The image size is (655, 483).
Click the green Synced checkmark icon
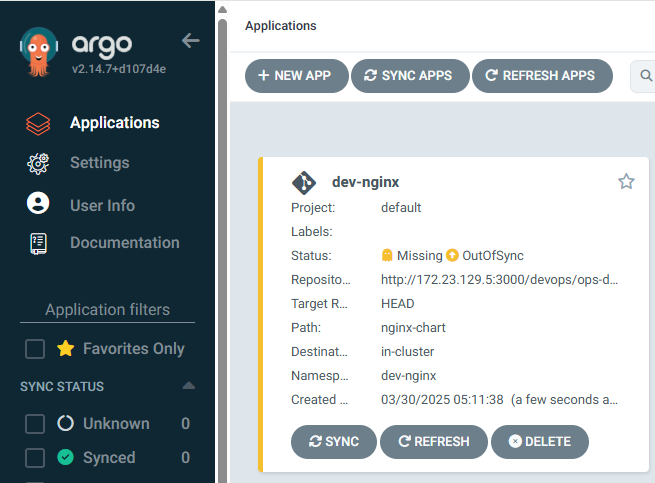point(65,457)
